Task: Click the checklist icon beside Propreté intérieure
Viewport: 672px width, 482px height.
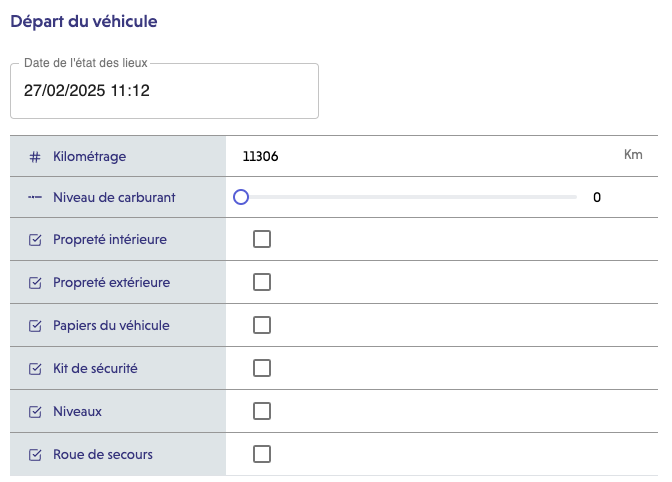Action: pos(35,240)
